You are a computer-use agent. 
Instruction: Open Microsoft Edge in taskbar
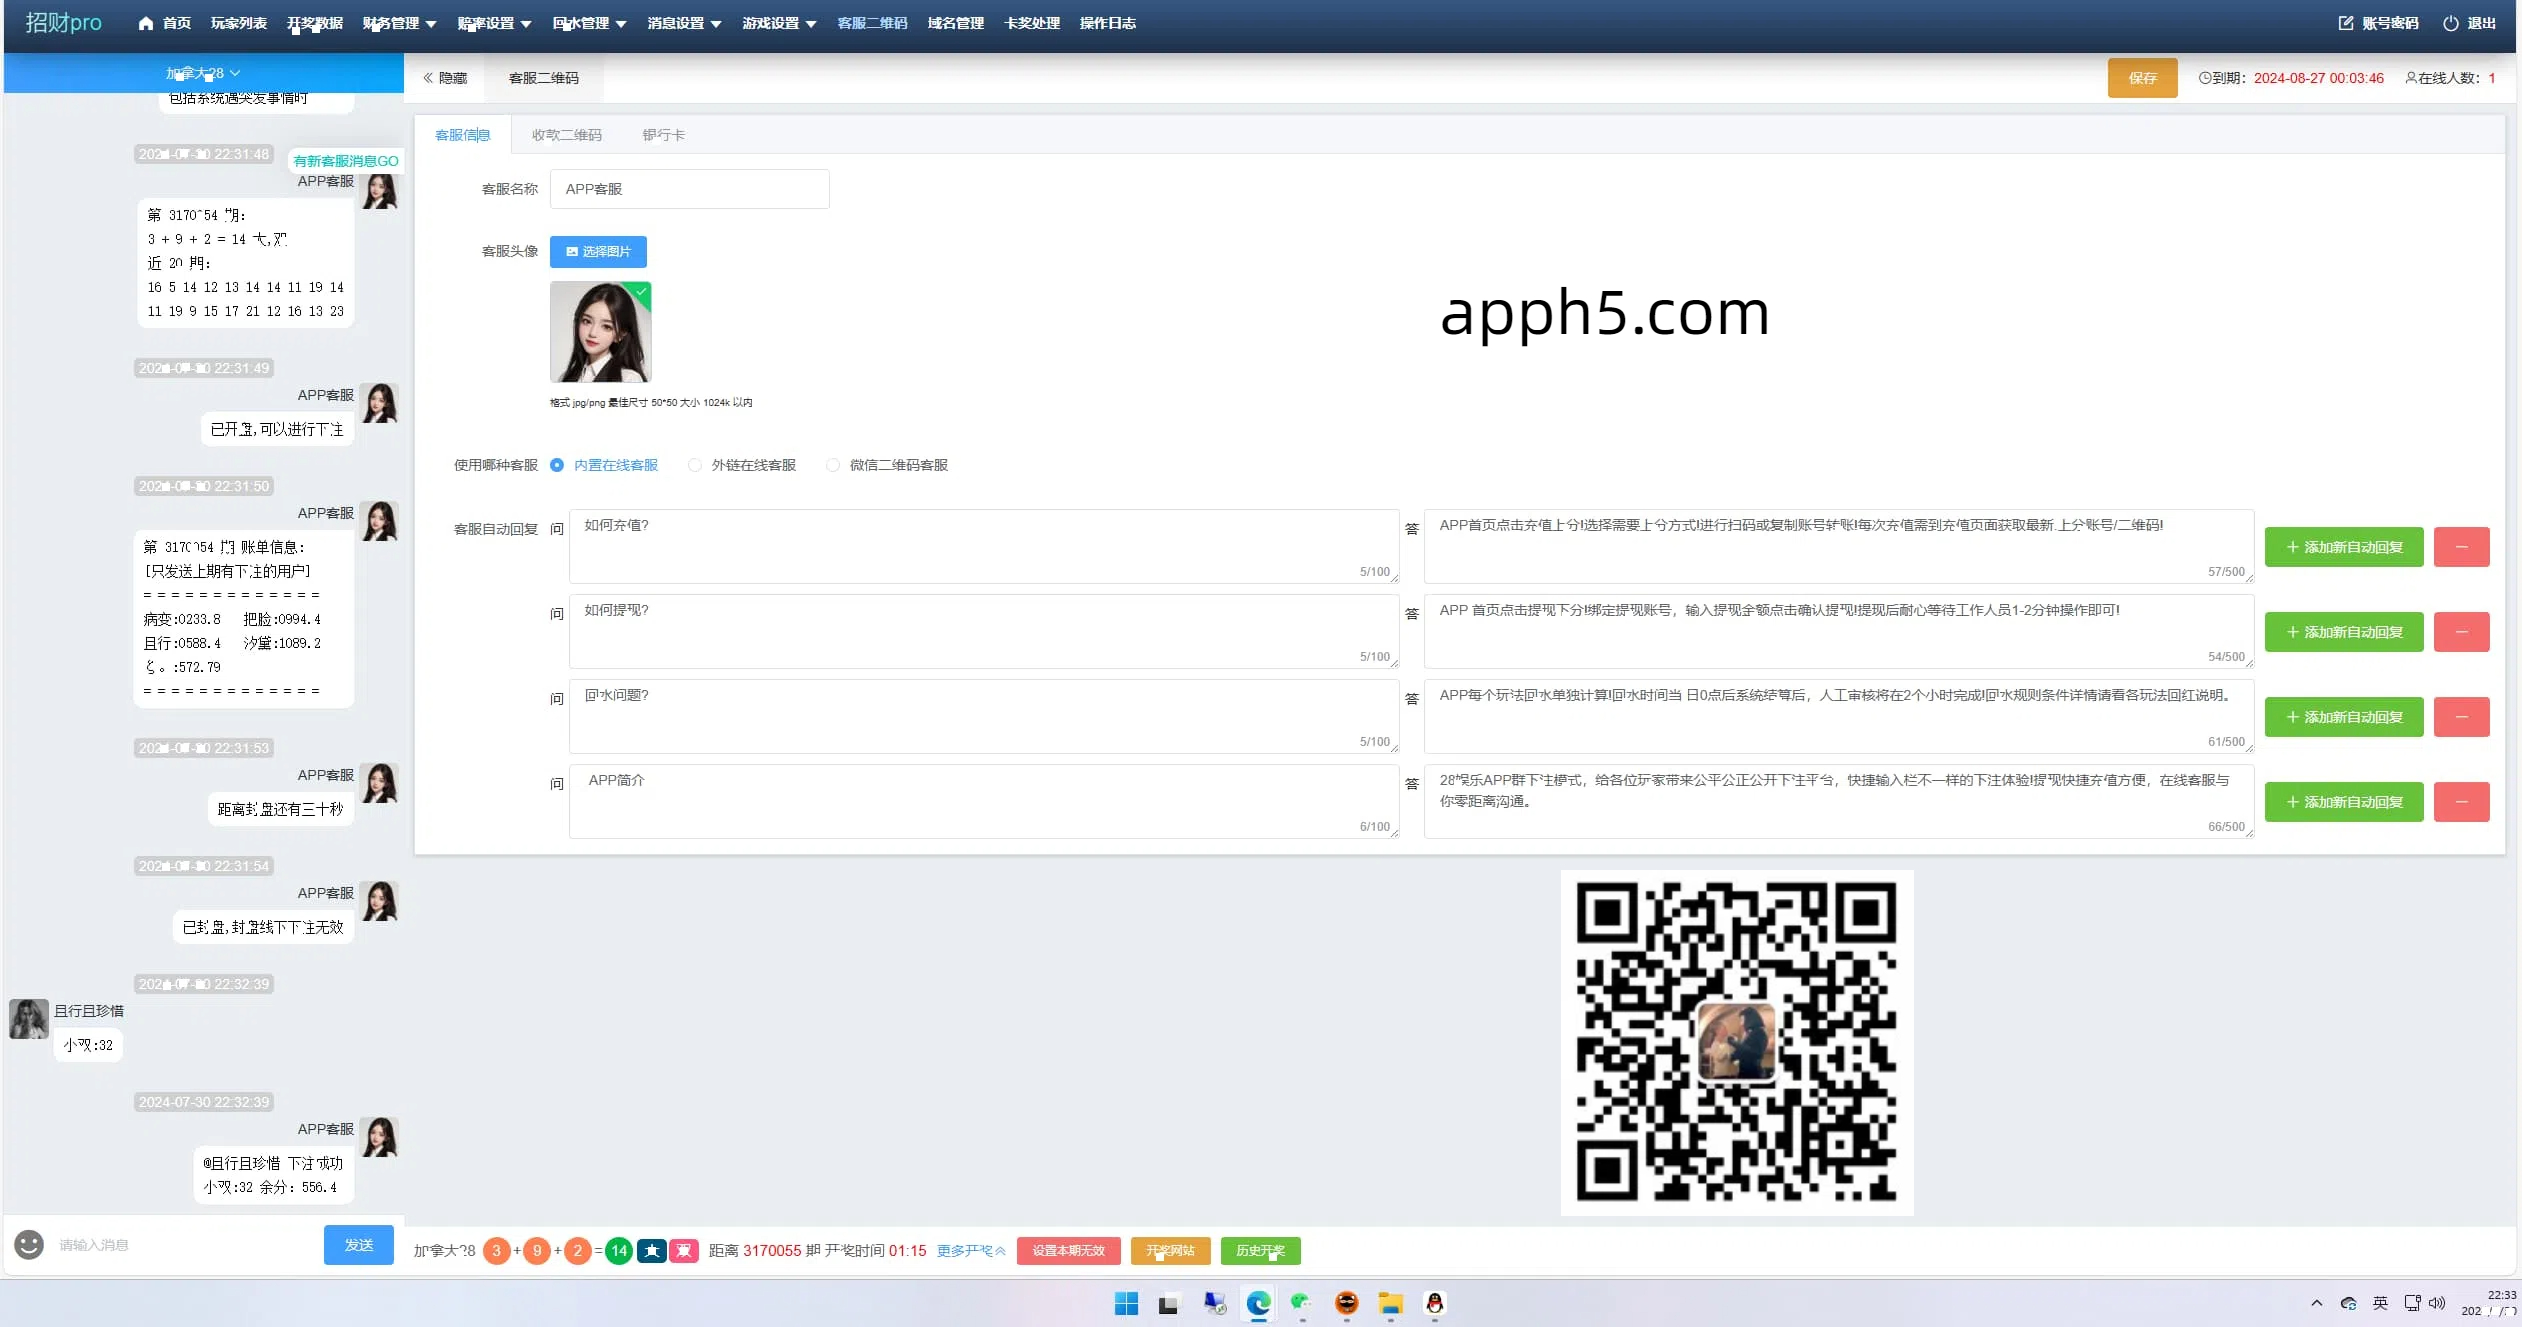click(1258, 1303)
